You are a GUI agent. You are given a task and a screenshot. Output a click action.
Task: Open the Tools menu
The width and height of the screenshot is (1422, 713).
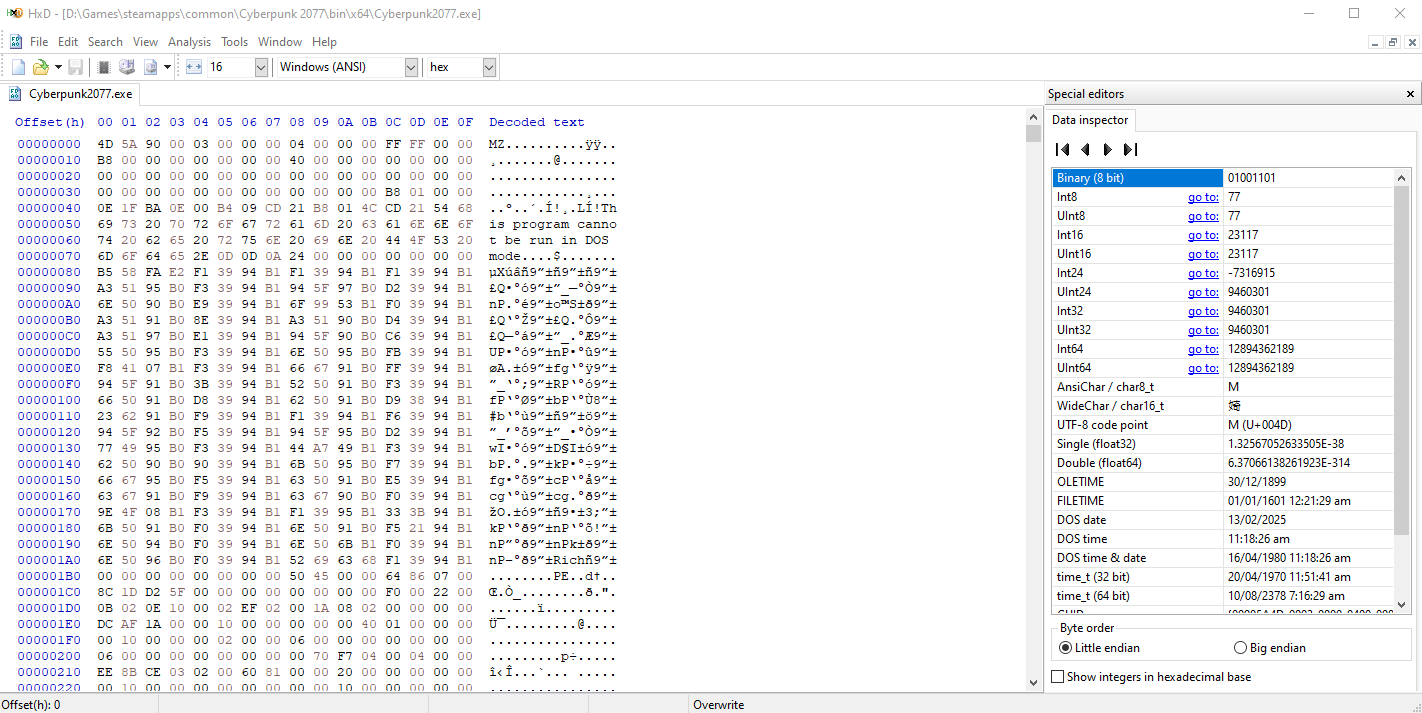235,42
